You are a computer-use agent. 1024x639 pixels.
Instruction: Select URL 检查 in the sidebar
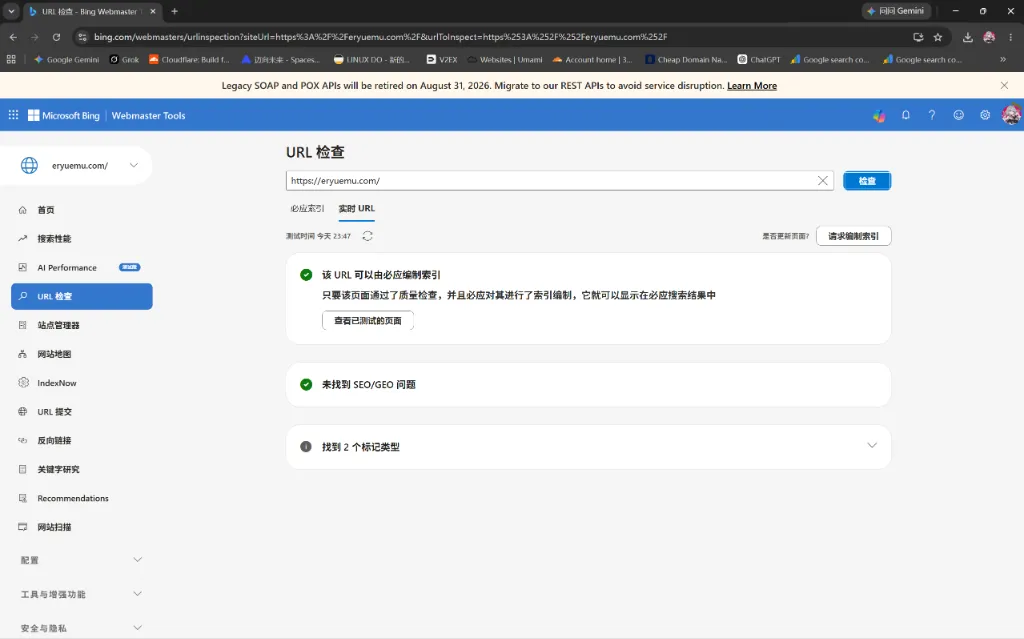pos(82,296)
